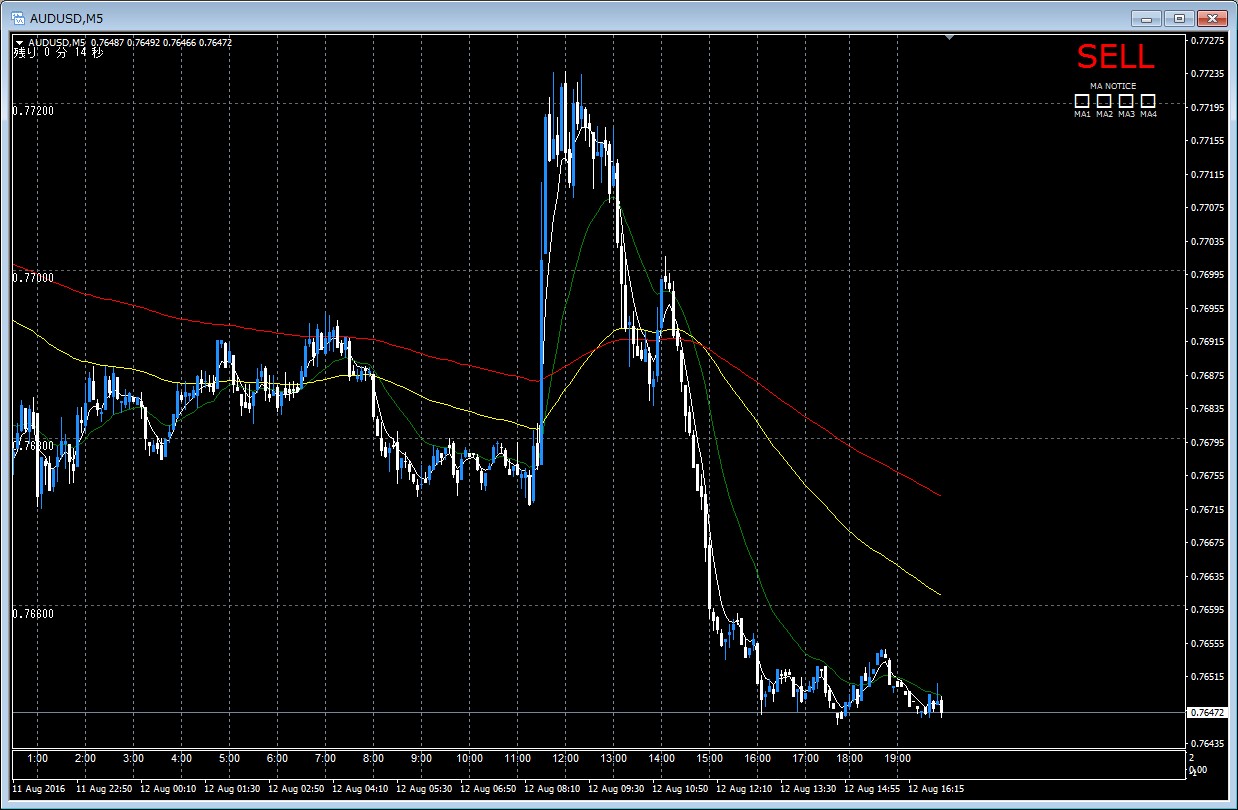Viewport: 1238px width, 810px height.
Task: Click the 19:00 label in the sub-window
Action: 898,758
